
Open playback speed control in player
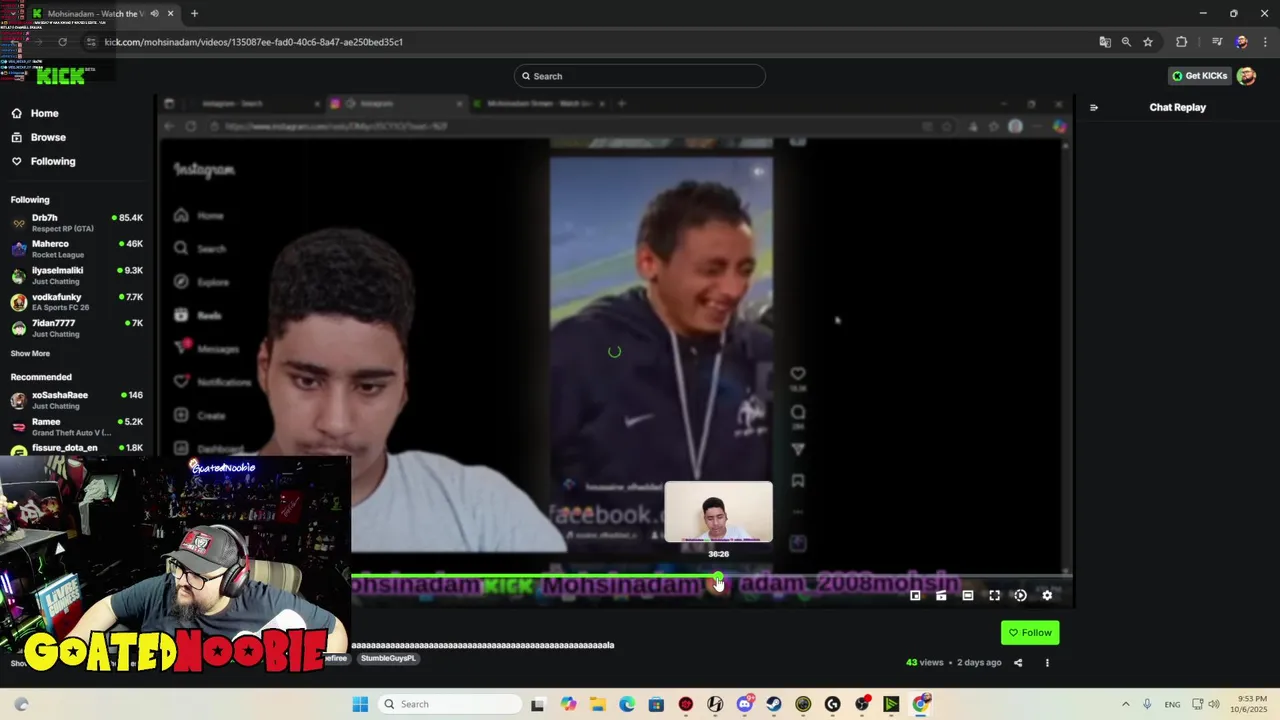tap(1020, 595)
